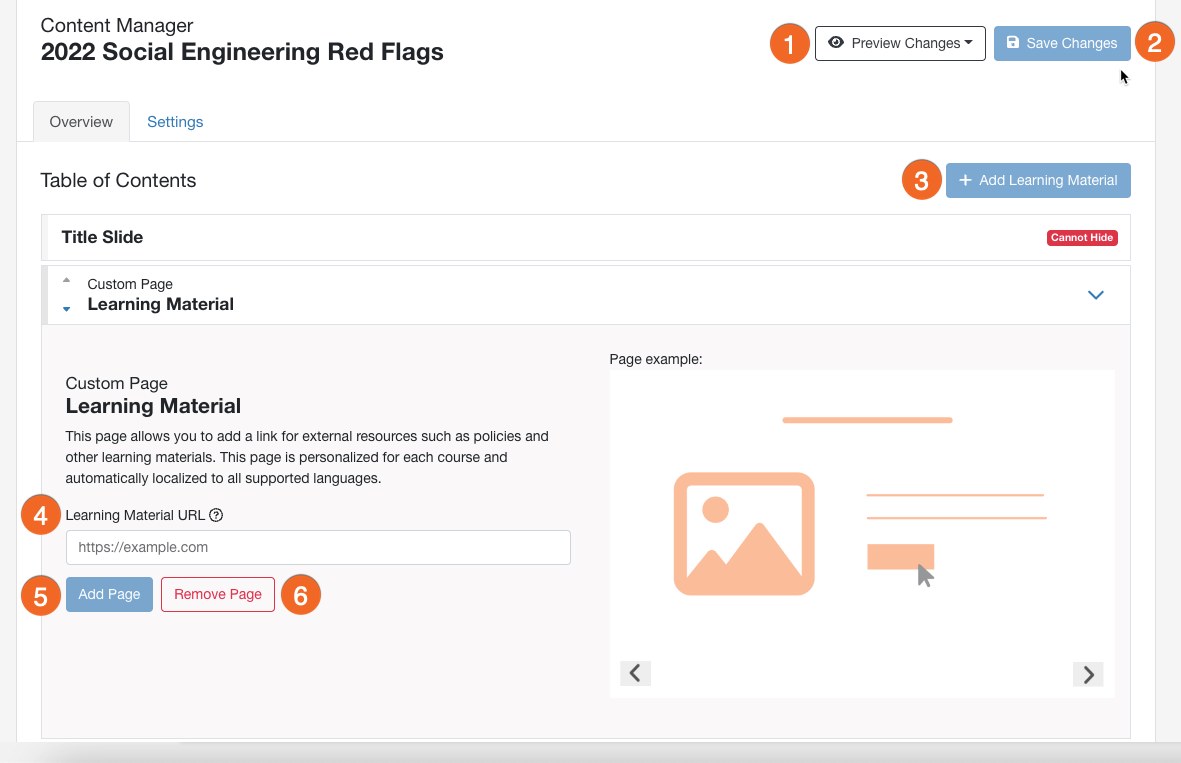
Task: Move Learning Material page up with up arrow
Action: (x=66, y=283)
